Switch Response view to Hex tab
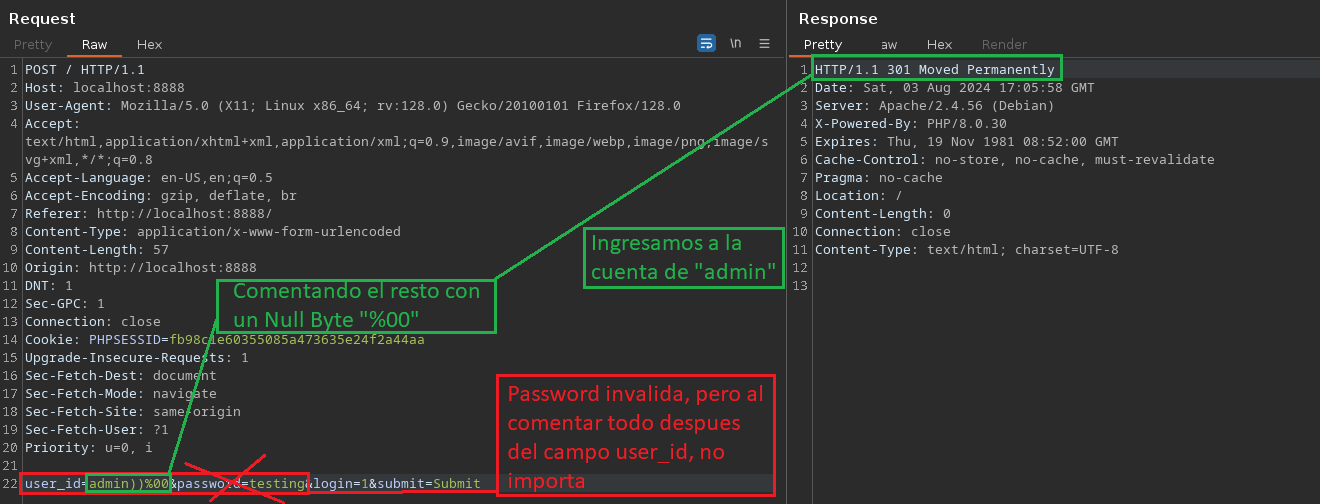The width and height of the screenshot is (1320, 504). pos(939,45)
